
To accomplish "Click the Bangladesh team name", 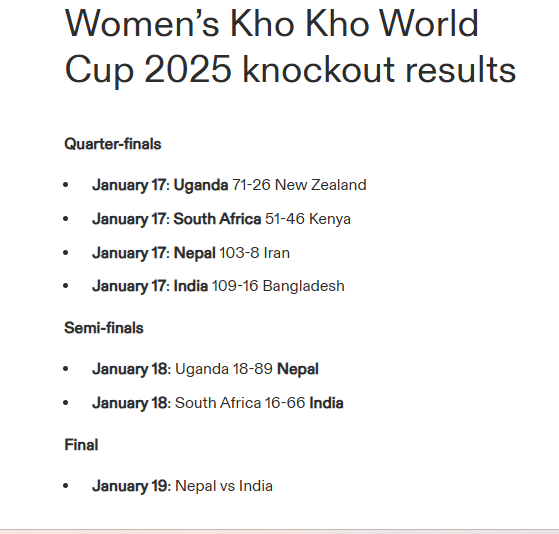I will [x=304, y=286].
